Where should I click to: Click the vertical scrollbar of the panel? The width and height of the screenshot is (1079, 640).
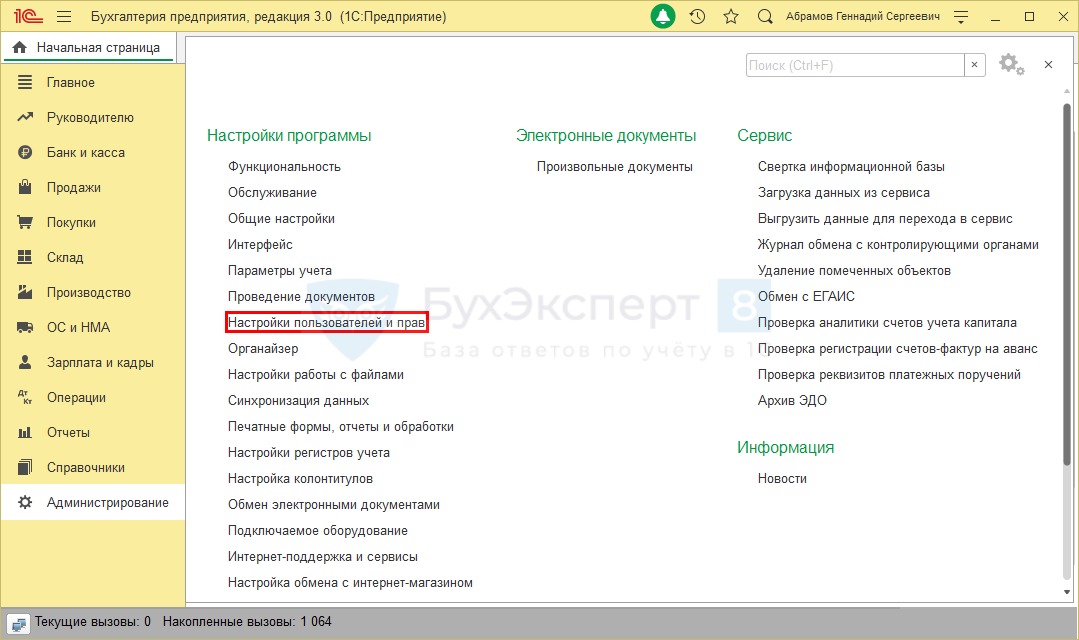1066,340
